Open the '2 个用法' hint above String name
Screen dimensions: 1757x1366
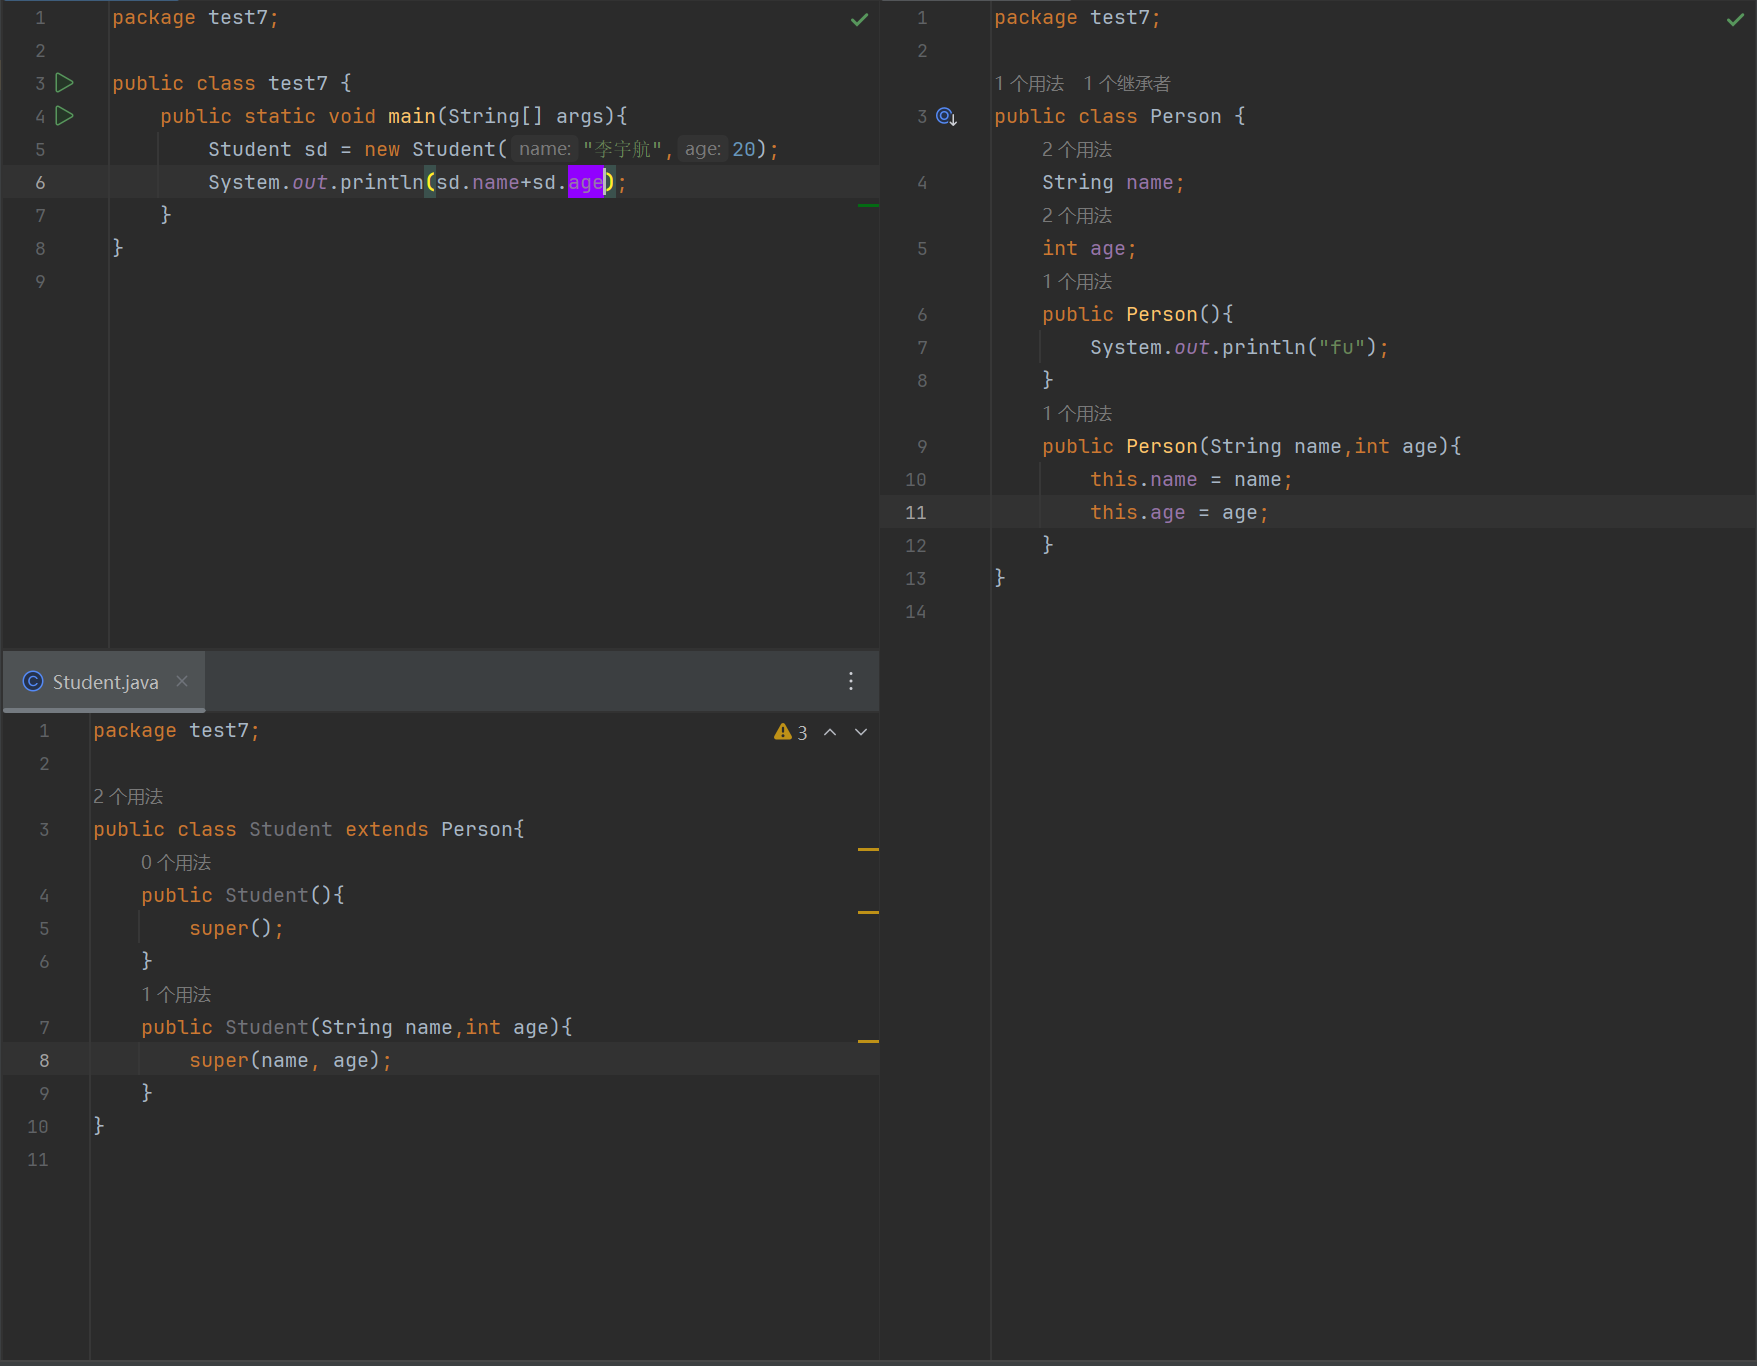click(1077, 150)
